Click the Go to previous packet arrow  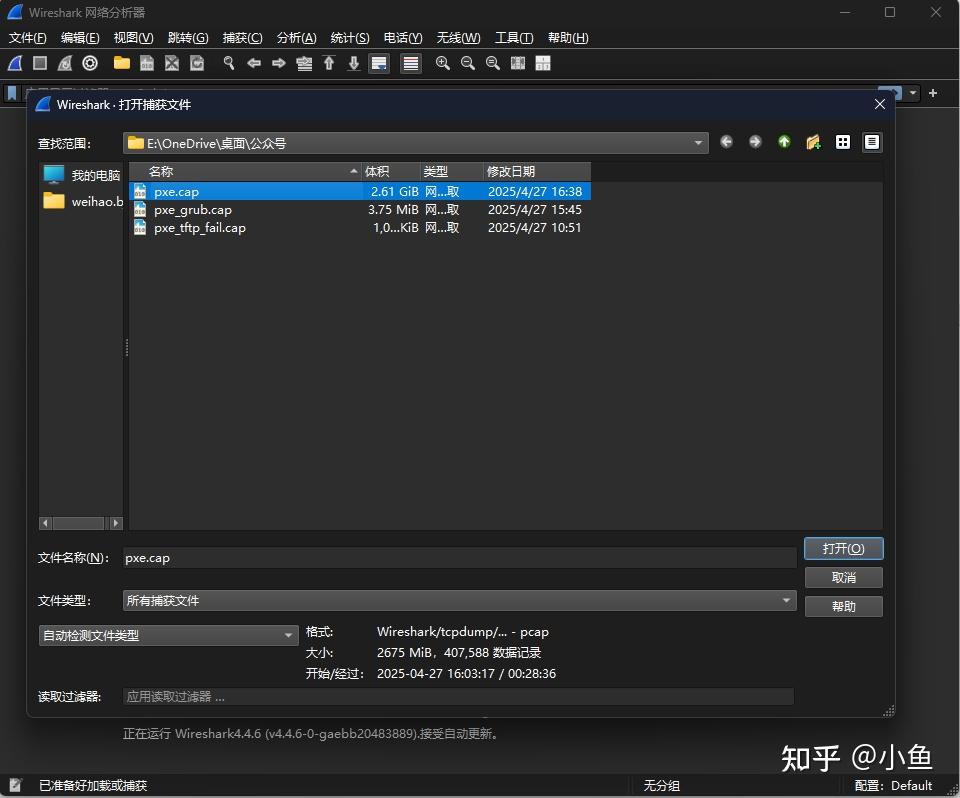tap(253, 63)
